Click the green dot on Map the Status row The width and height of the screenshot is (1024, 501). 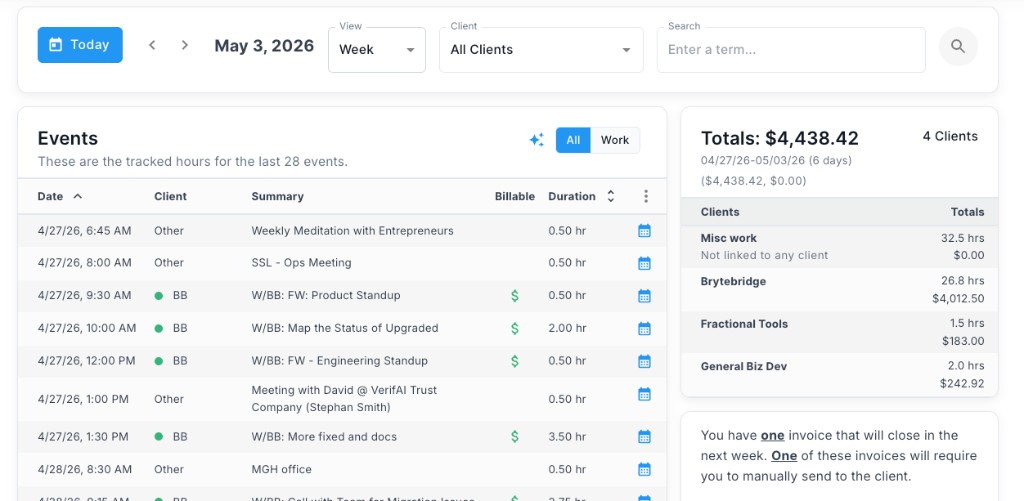coord(159,328)
